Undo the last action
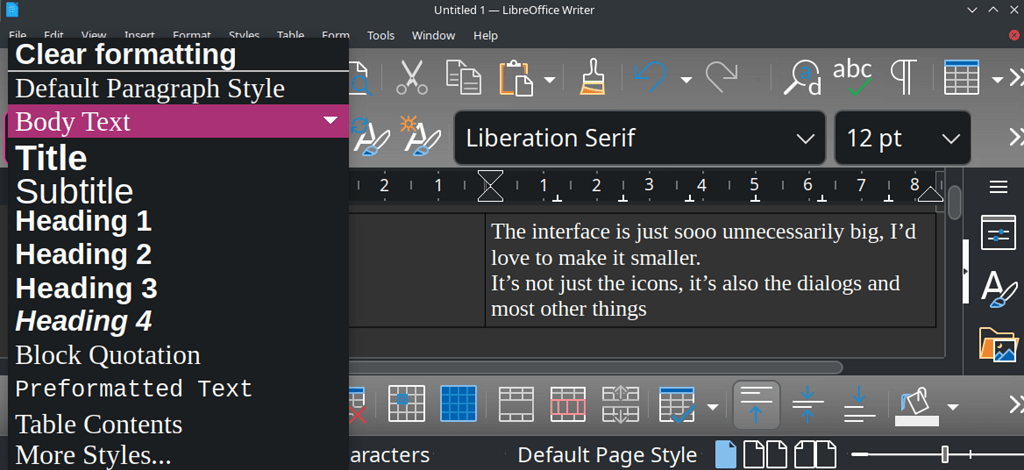This screenshot has width=1024, height=470. (650, 78)
